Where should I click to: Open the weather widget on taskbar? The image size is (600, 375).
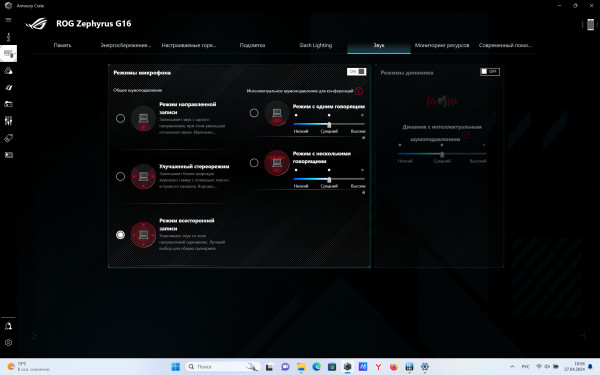(x=29, y=367)
